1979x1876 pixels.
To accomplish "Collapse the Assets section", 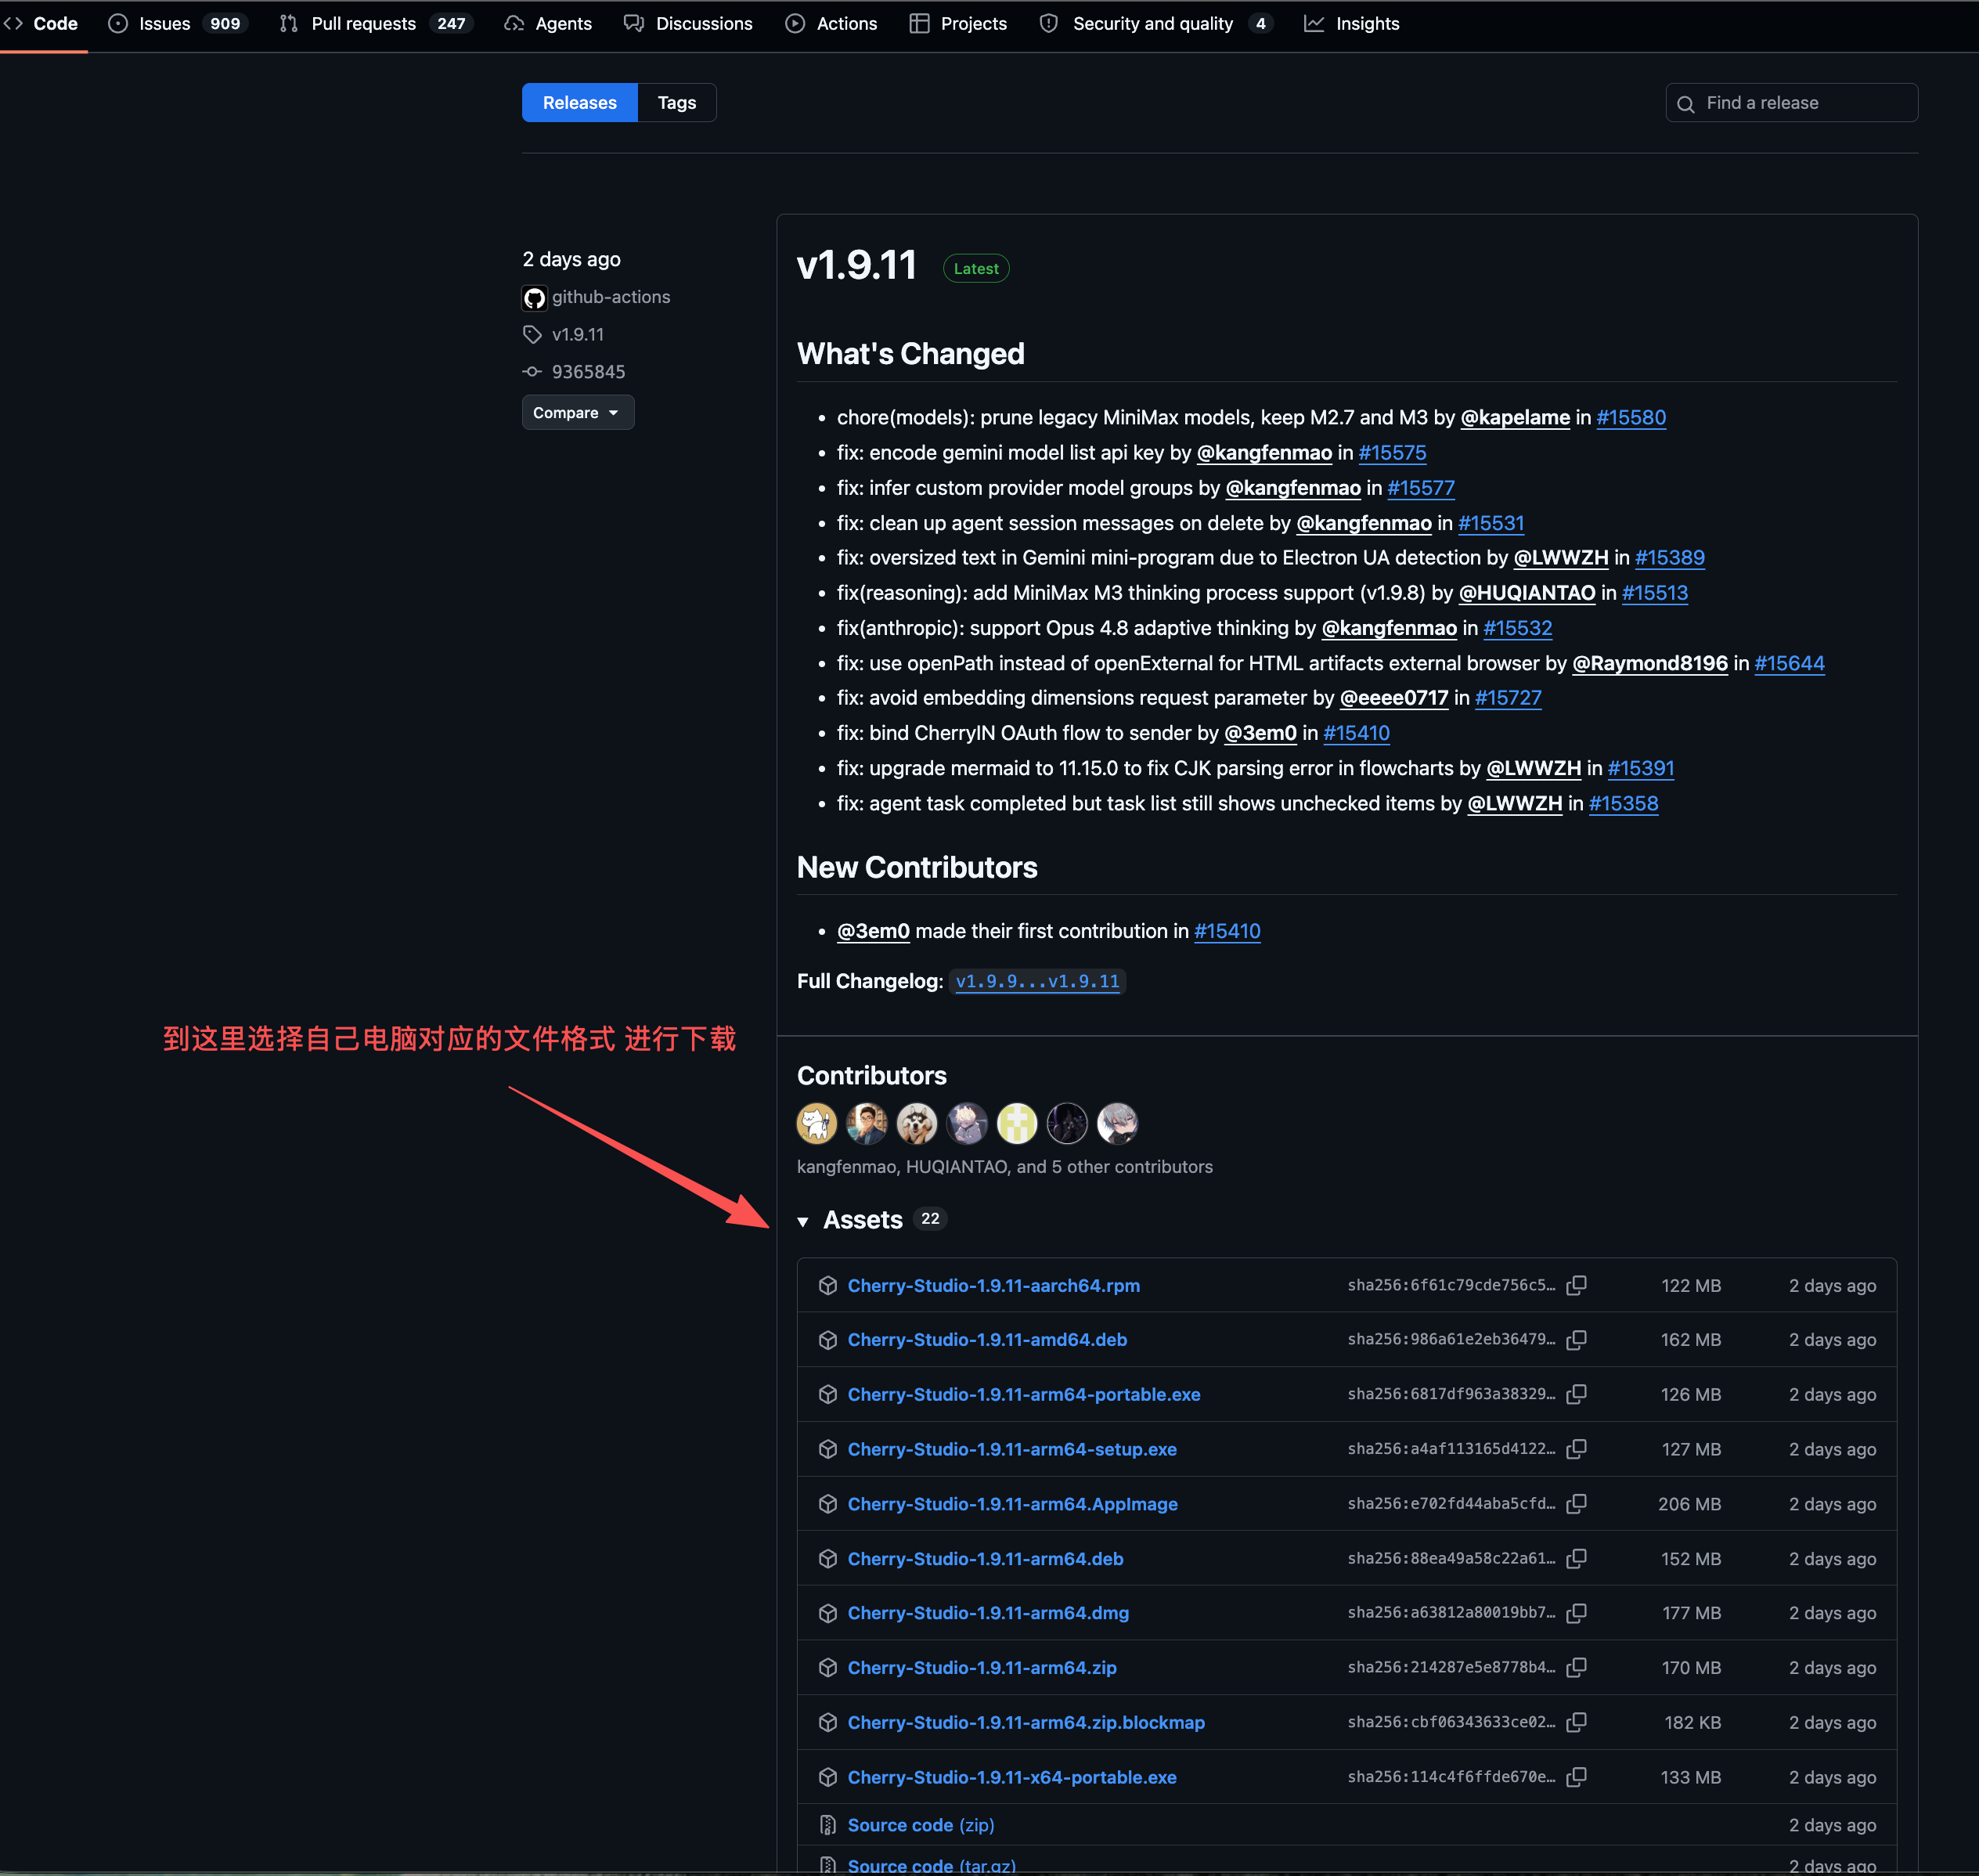I will pyautogui.click(x=802, y=1221).
